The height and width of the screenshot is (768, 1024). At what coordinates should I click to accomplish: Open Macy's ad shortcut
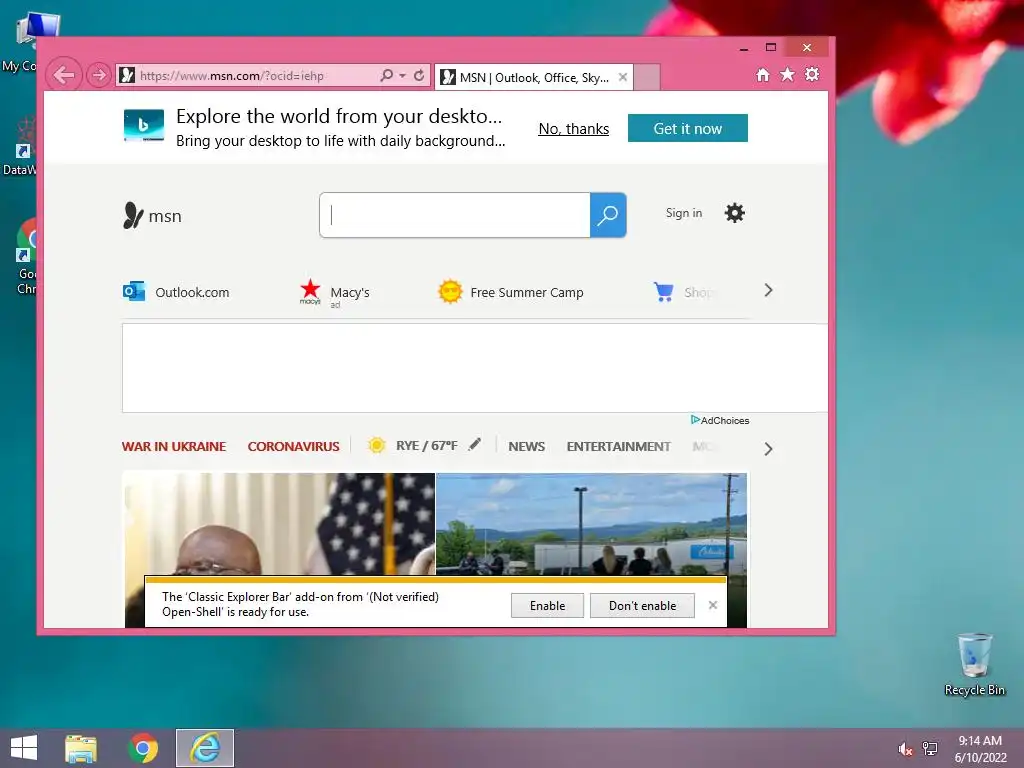click(x=334, y=293)
